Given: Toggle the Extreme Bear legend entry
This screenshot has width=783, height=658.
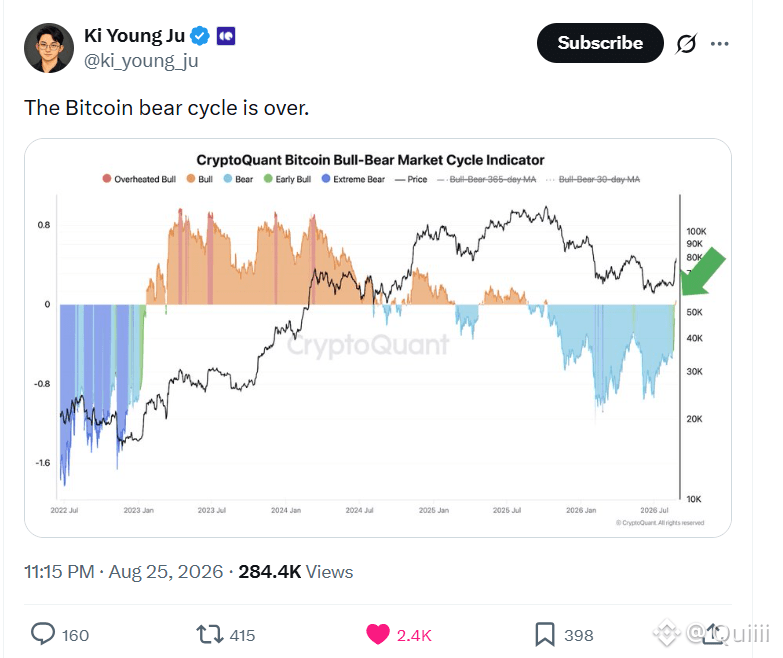Looking at the screenshot, I should click(x=353, y=179).
